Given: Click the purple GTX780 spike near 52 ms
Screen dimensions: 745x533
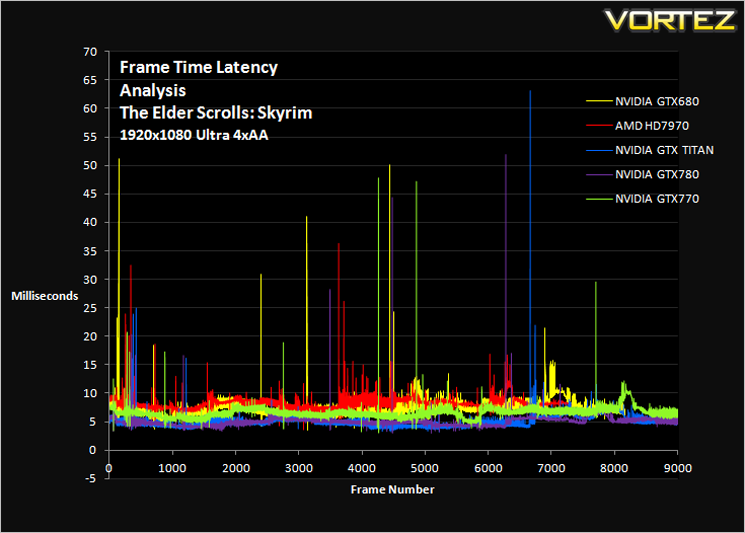Looking at the screenshot, I should tap(506, 156).
